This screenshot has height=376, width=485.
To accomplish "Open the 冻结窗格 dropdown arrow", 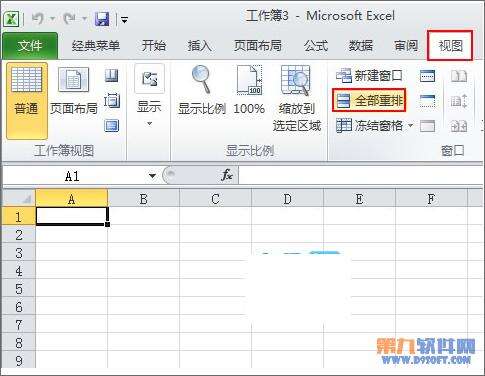I will click(x=410, y=126).
